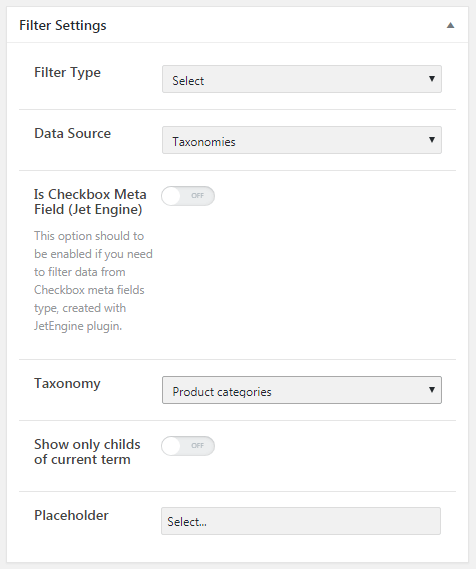
Task: Click the Taxonomy label
Action: tap(67, 384)
